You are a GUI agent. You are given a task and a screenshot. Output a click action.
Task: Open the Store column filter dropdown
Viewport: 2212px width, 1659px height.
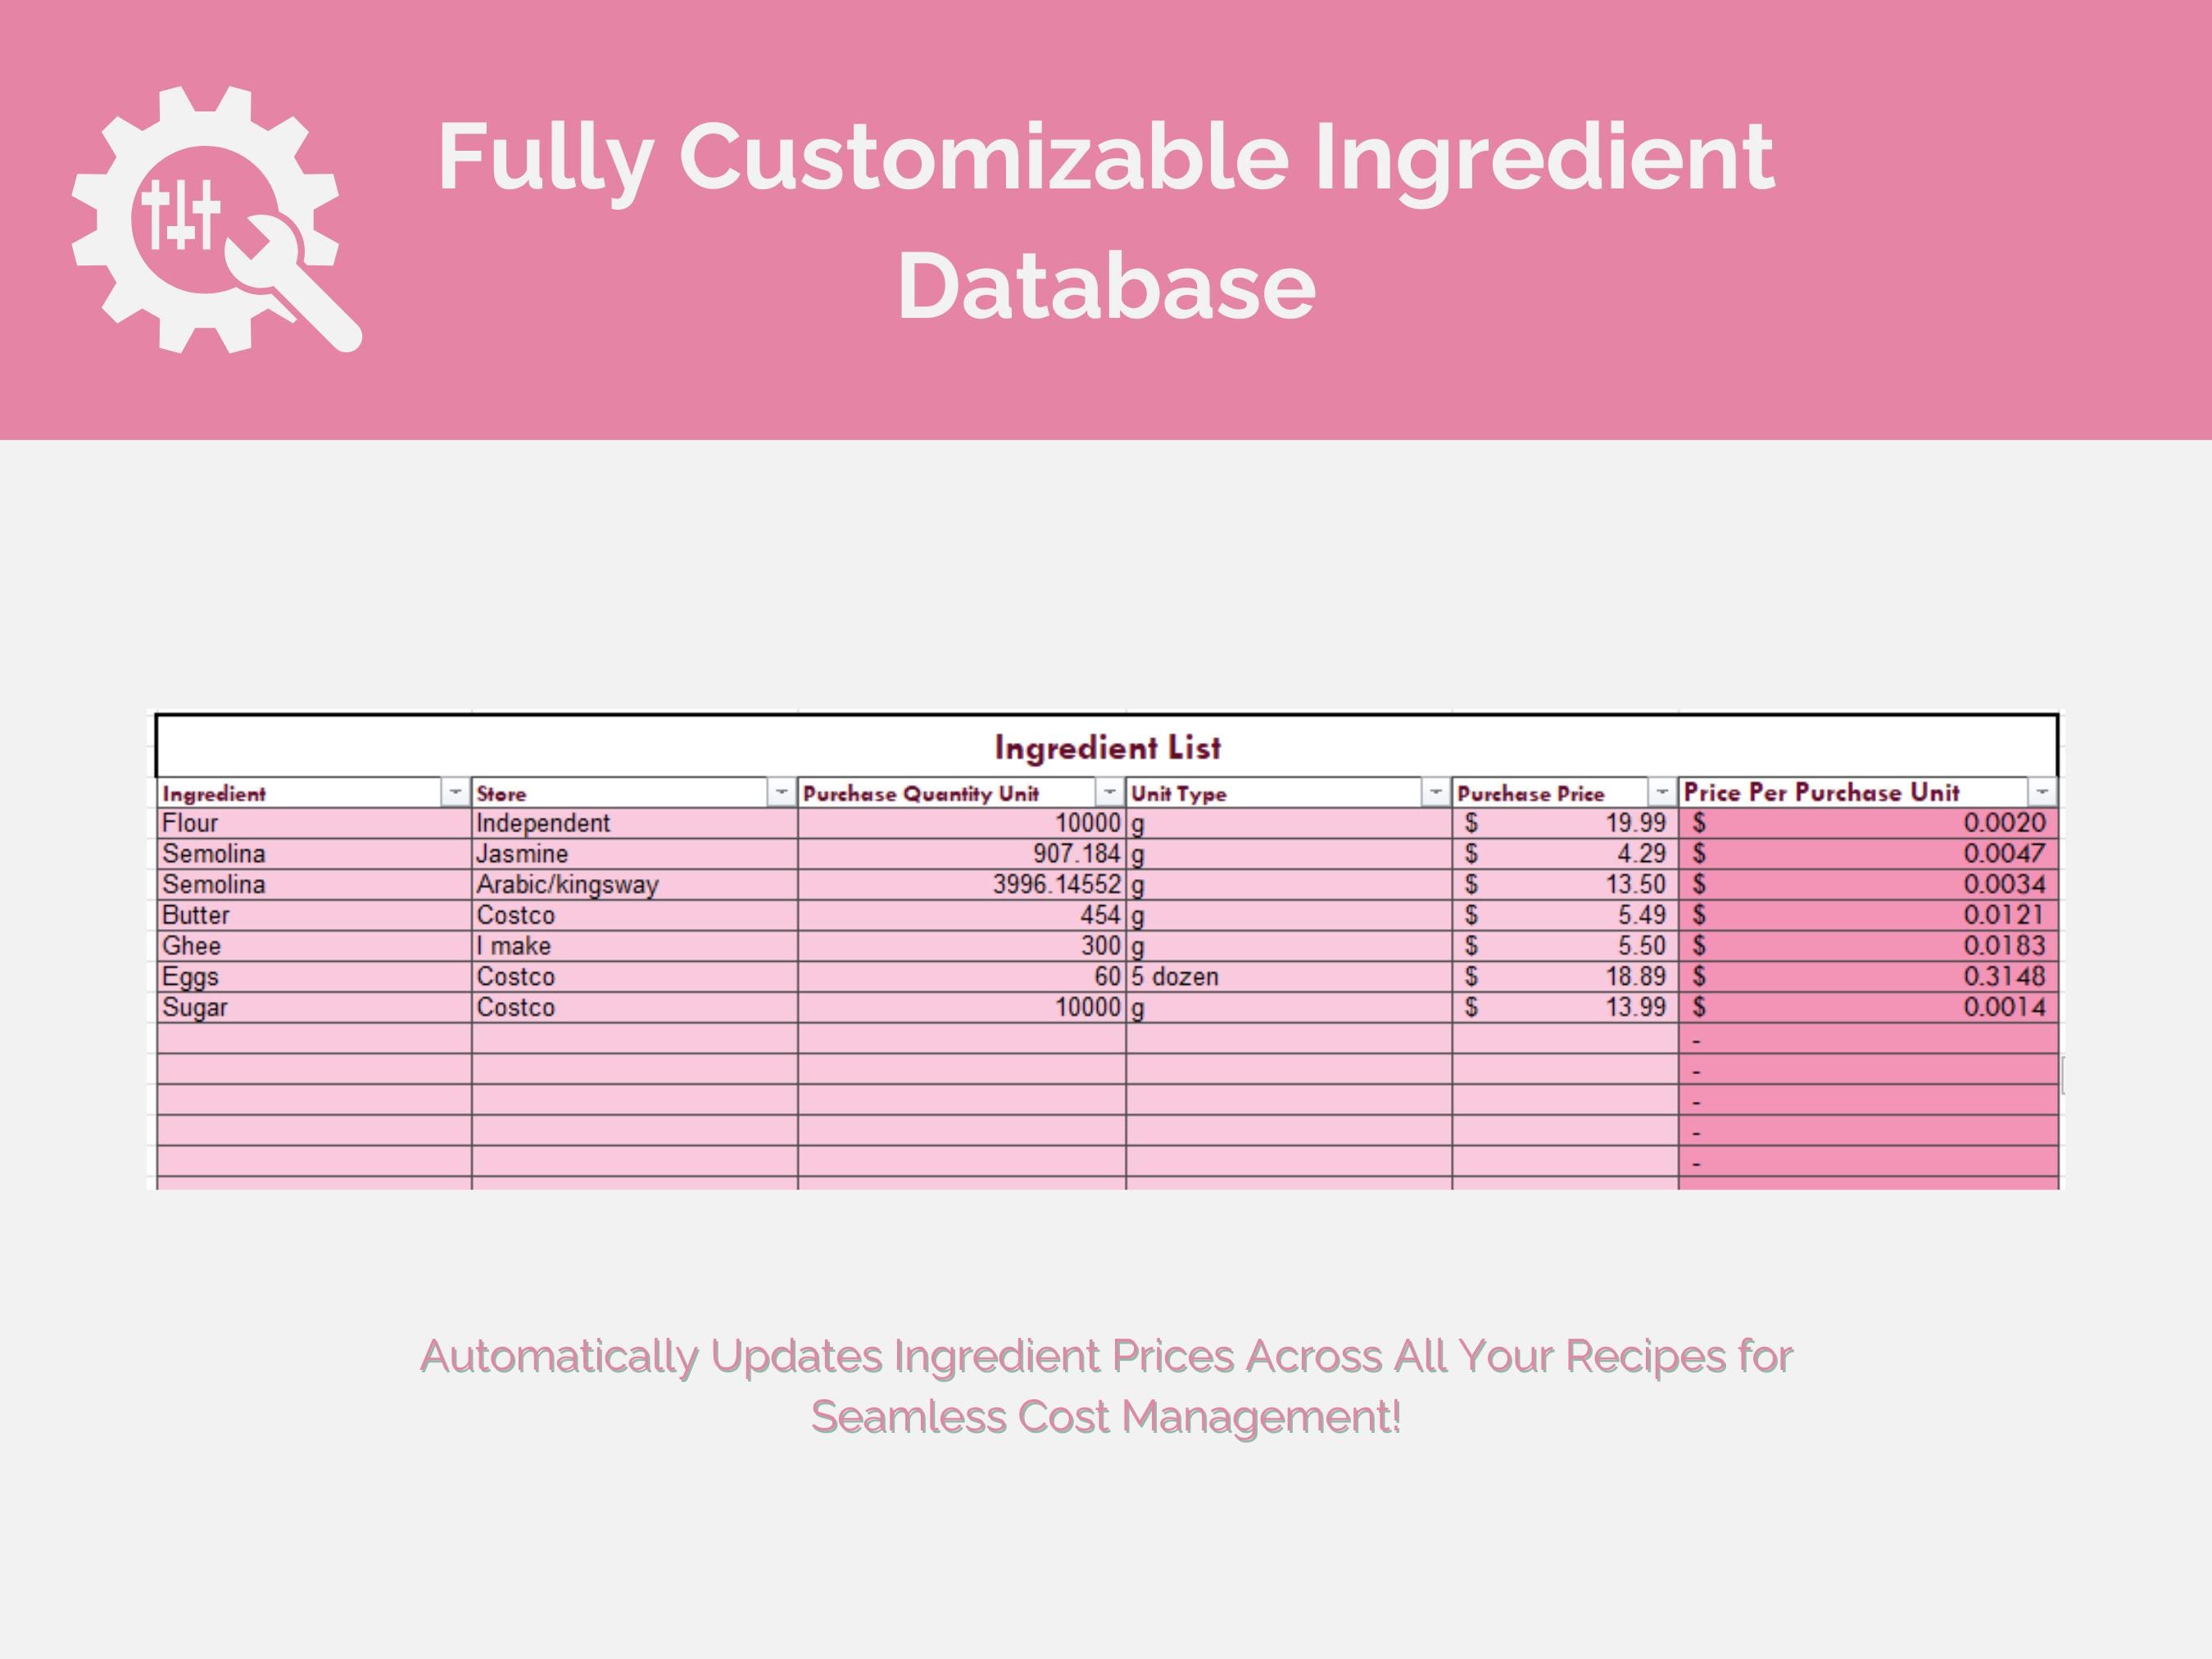[x=780, y=793]
